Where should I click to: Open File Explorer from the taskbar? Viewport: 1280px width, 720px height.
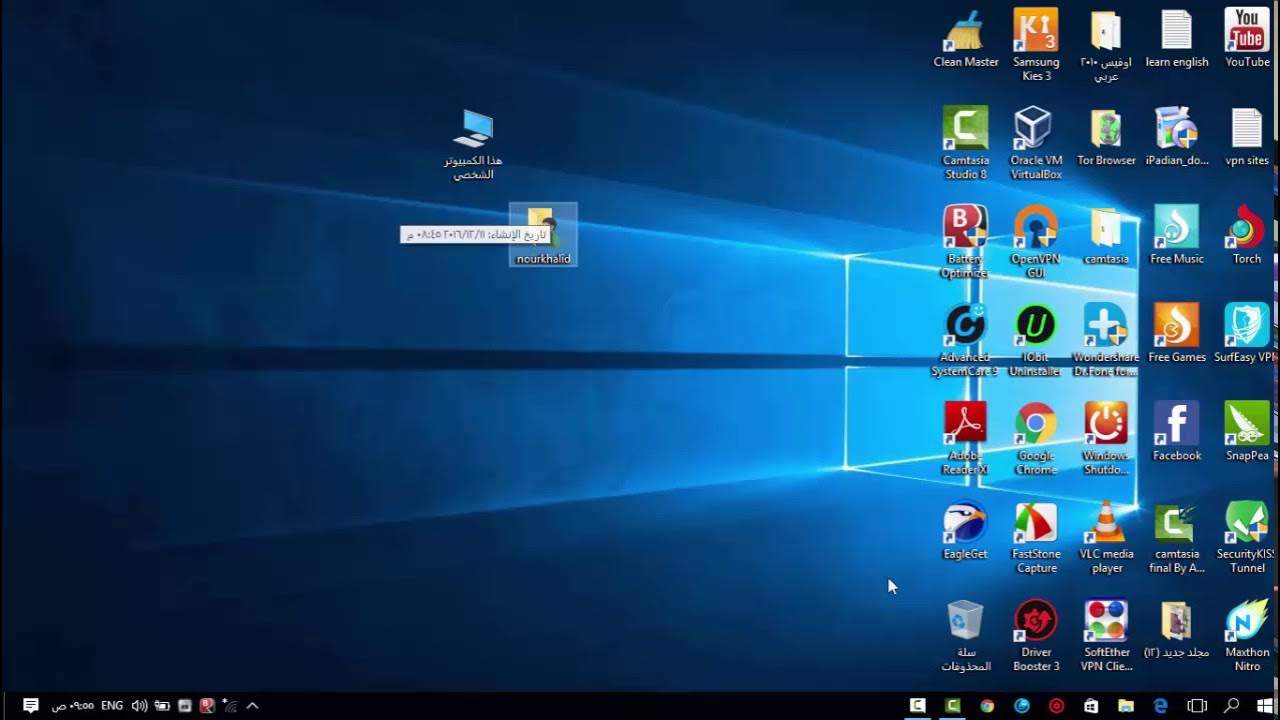tap(1126, 705)
